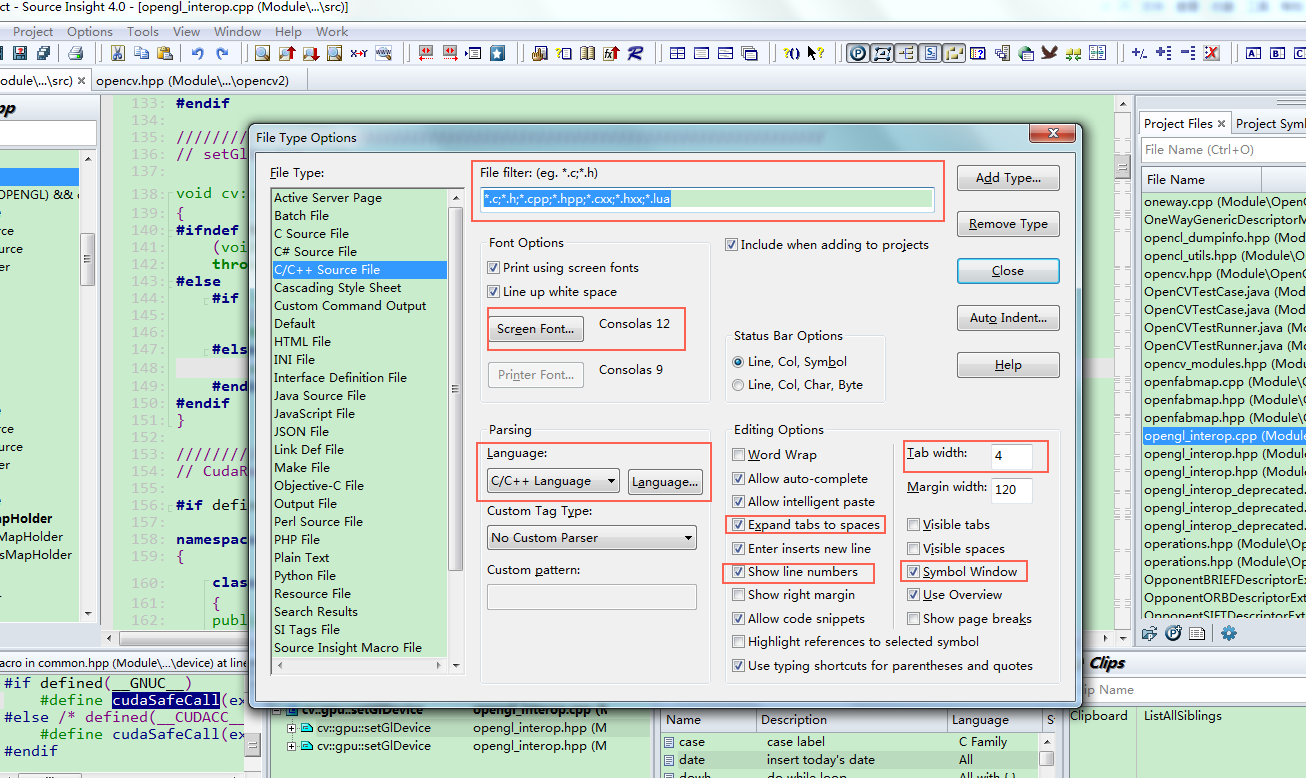Click the Undo arrow icon
This screenshot has width=1306, height=778.
(x=198, y=53)
